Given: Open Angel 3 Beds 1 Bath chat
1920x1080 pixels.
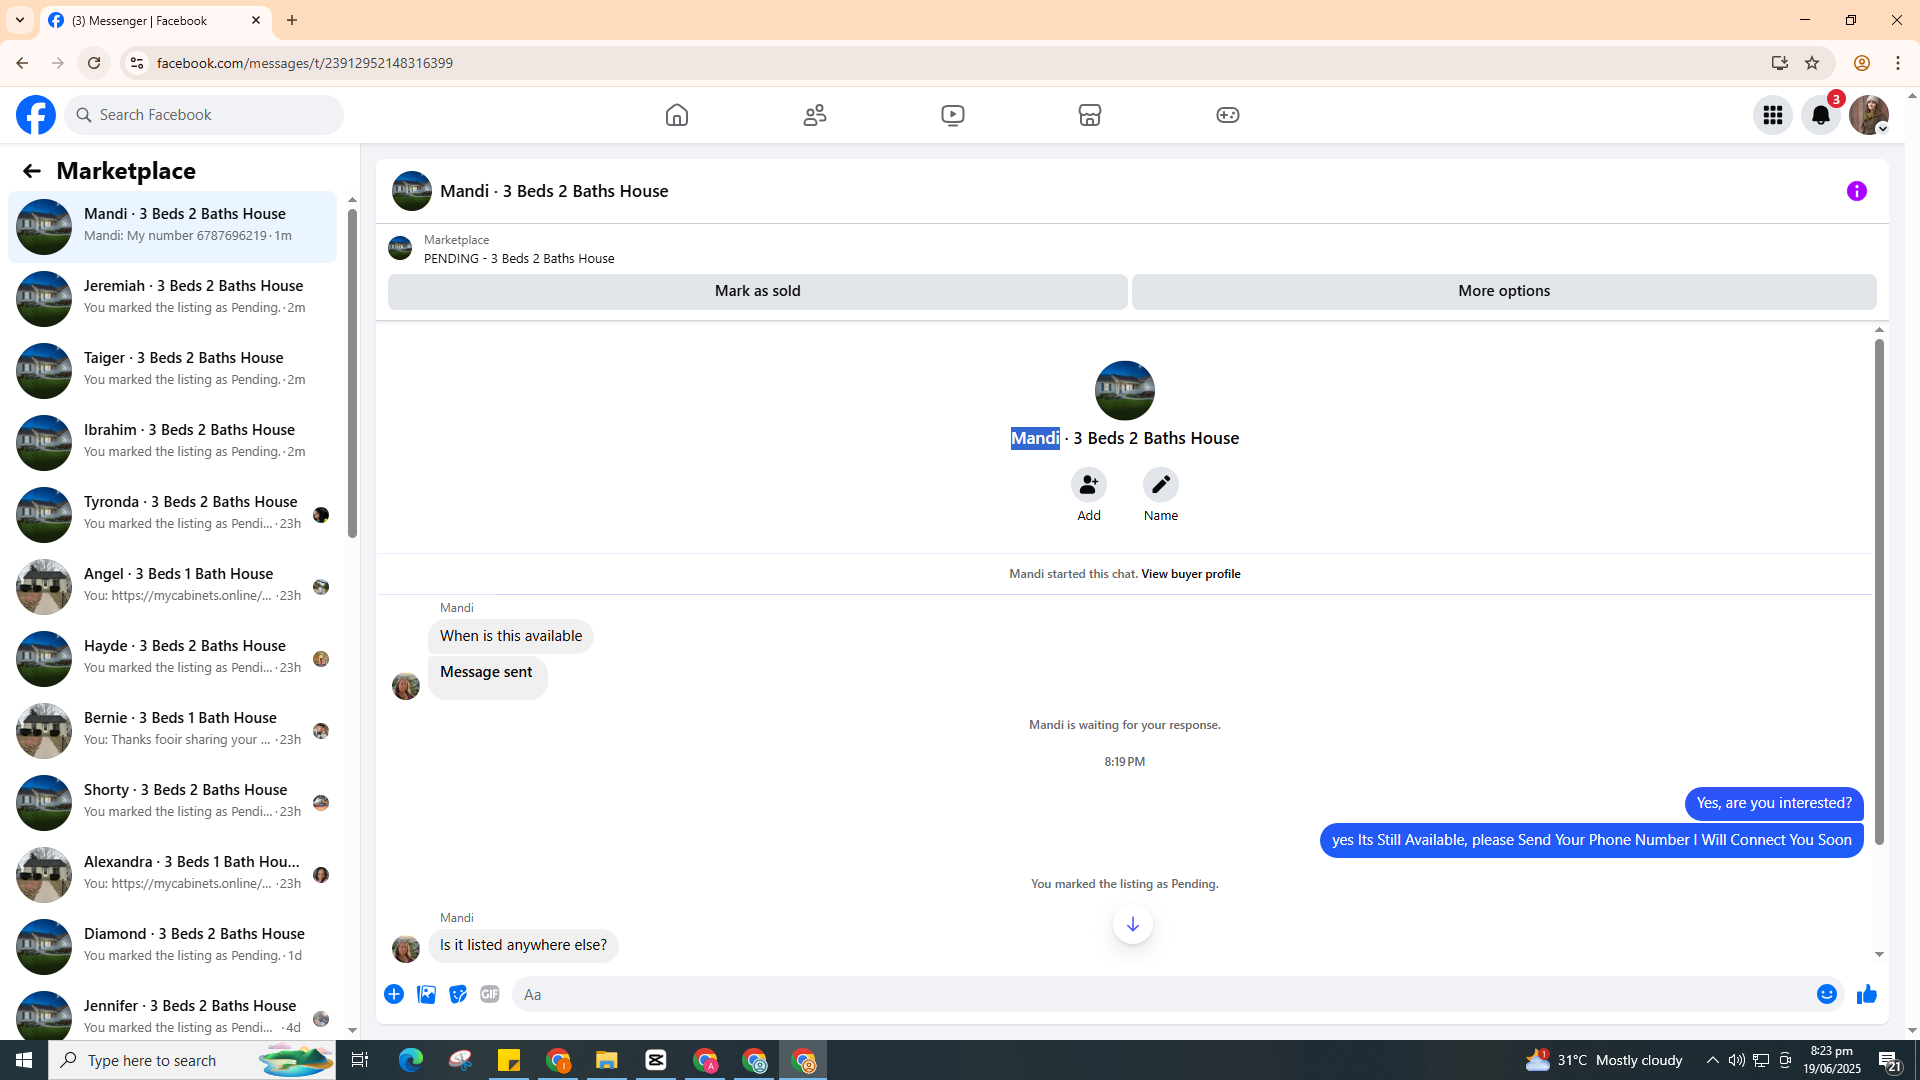Looking at the screenshot, I should tap(173, 587).
